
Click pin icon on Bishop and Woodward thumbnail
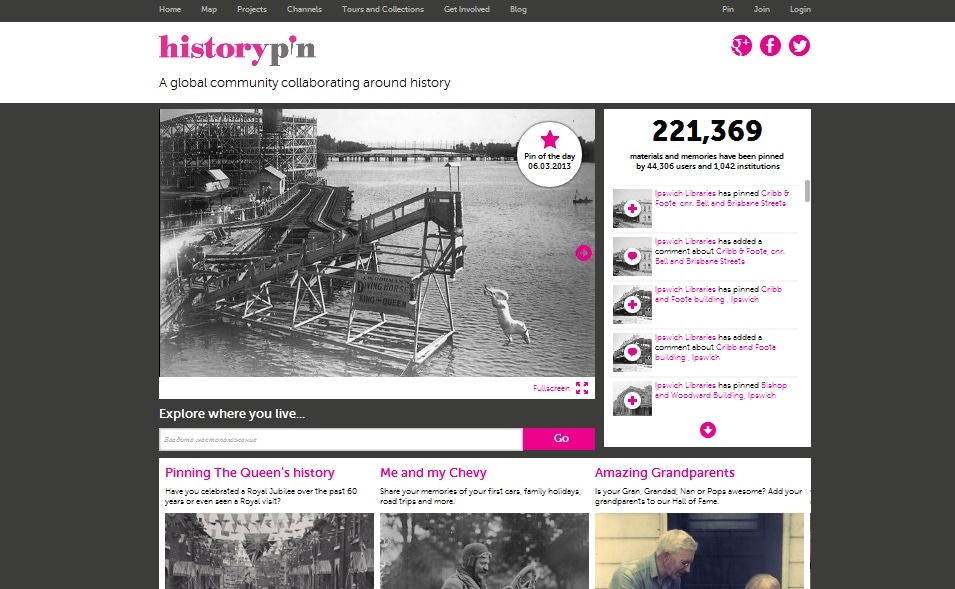(x=632, y=400)
